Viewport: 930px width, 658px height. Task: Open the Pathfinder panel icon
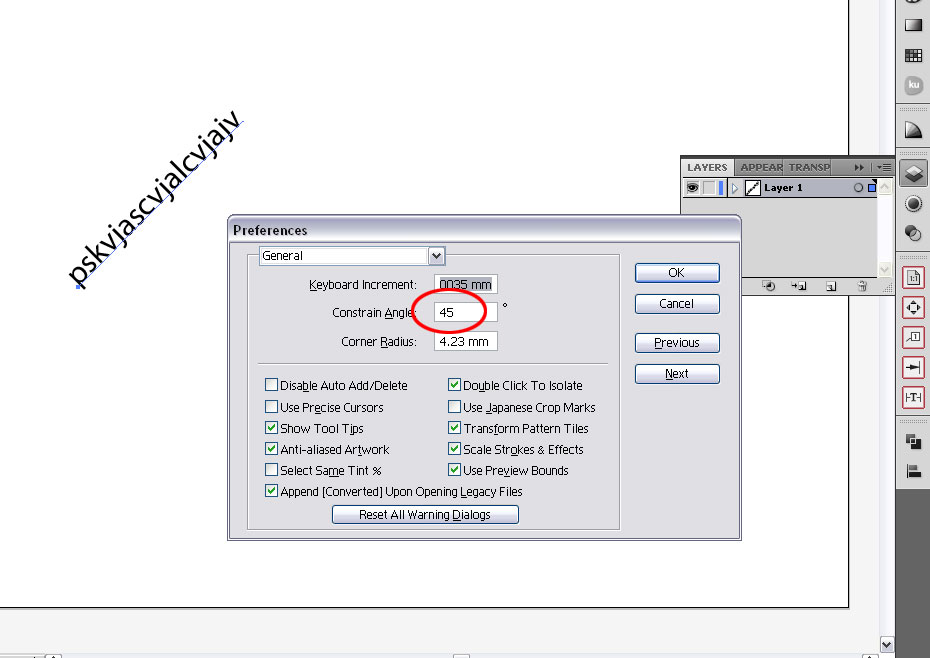(x=913, y=441)
